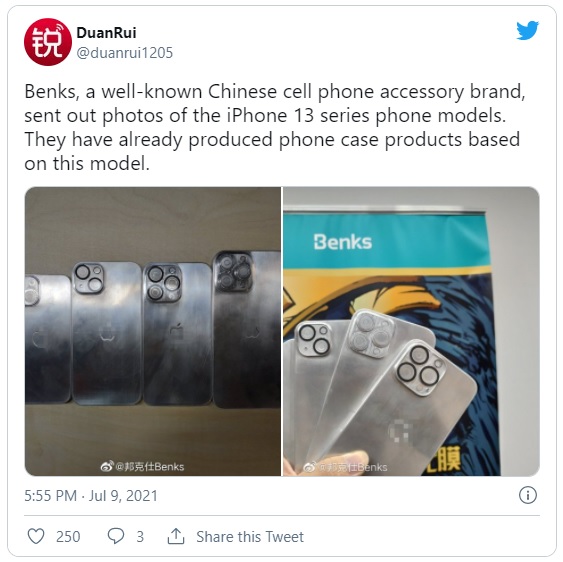This screenshot has height=562, width=563.
Task: Open right photo with Benks banner
Action: [411, 331]
